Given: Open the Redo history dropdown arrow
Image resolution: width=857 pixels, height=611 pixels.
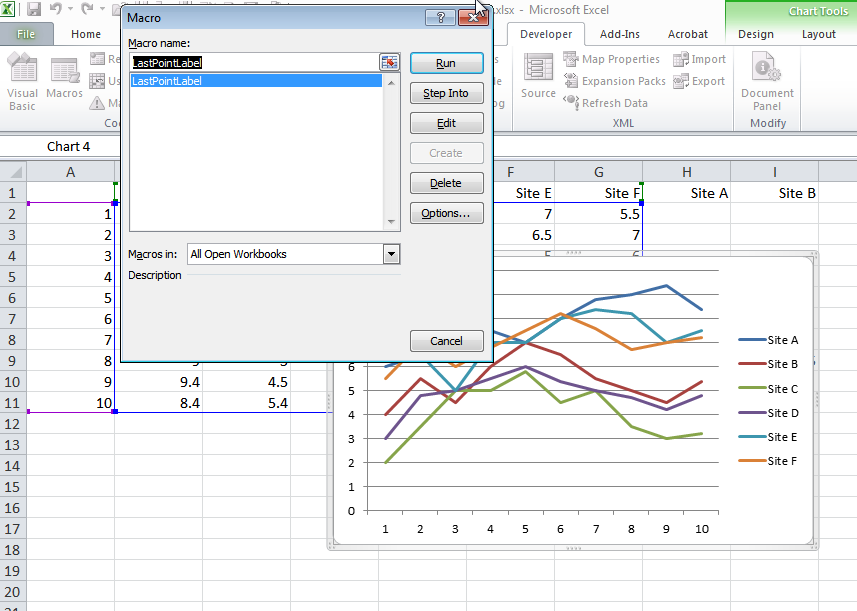Looking at the screenshot, I should tap(103, 9).
